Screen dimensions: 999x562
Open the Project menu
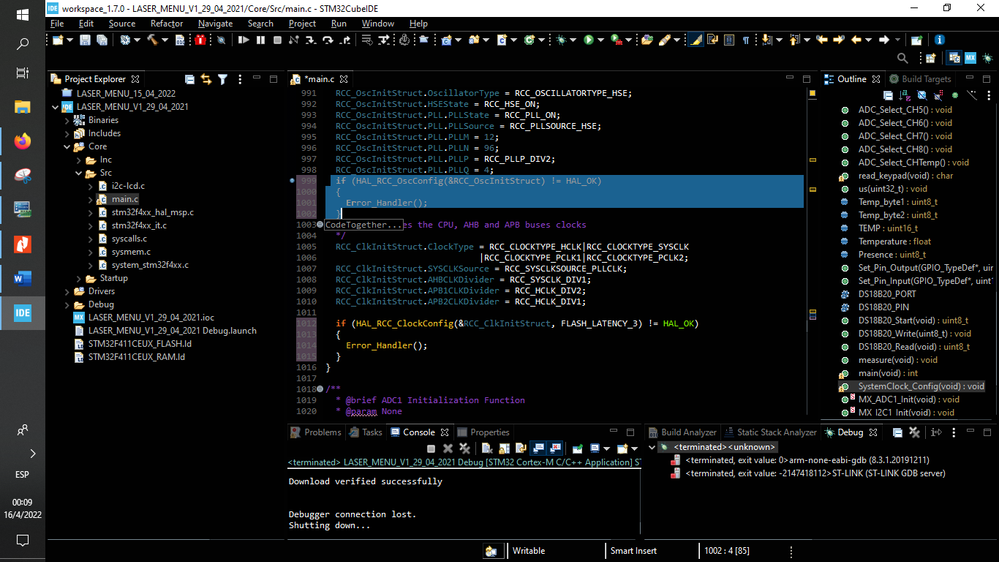(x=302, y=24)
